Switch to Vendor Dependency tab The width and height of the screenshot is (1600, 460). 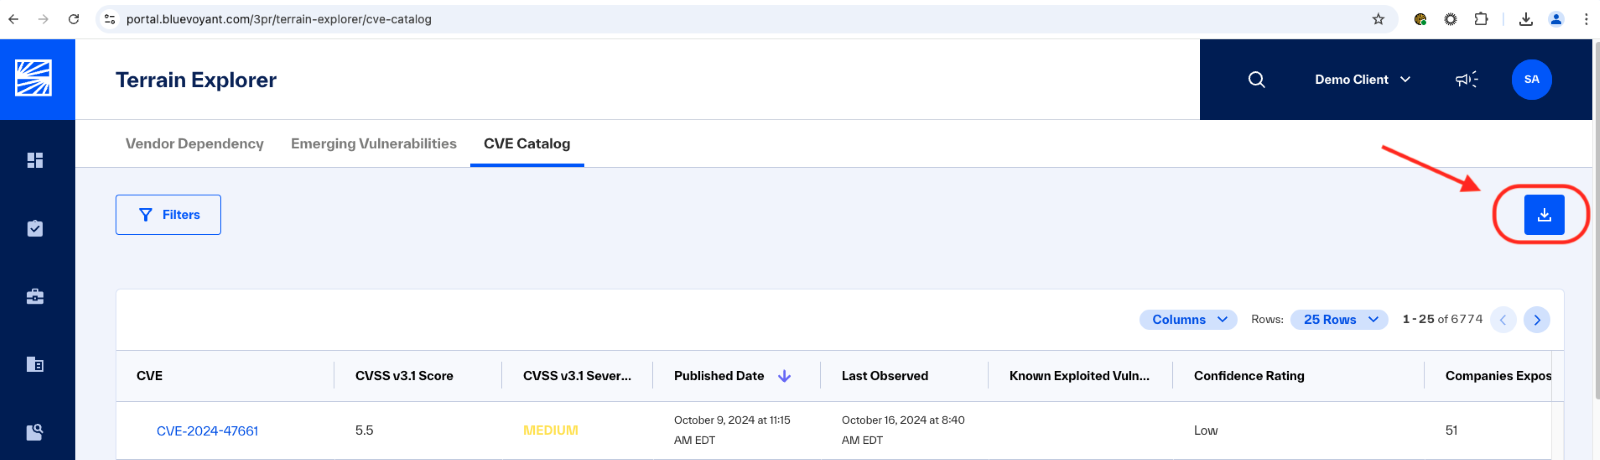coord(195,144)
